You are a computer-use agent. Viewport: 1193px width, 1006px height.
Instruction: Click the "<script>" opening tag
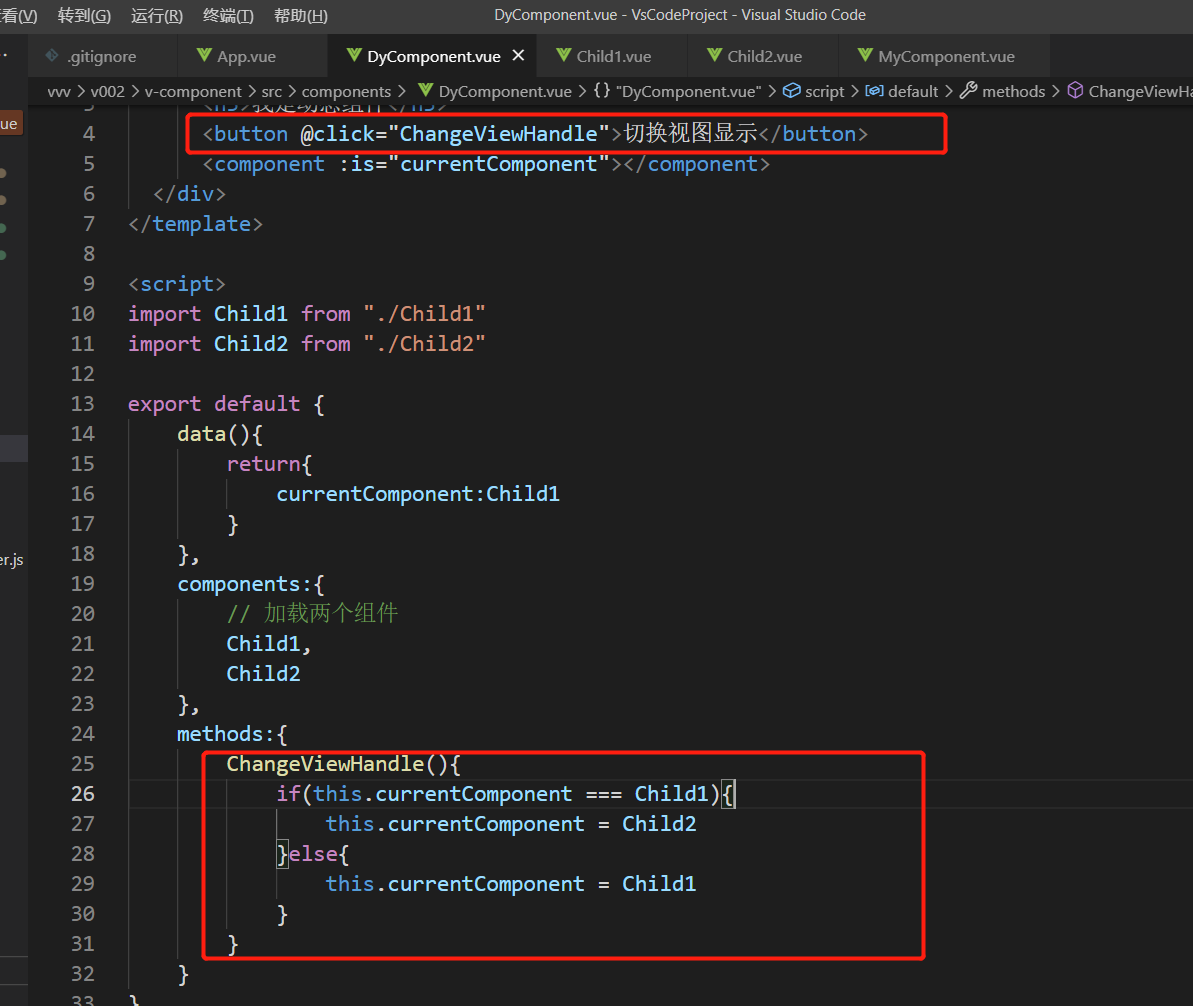(x=177, y=284)
